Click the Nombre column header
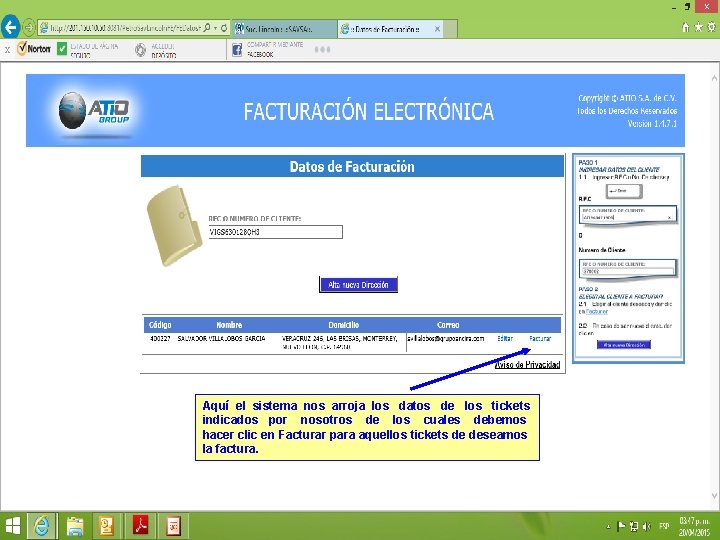The width and height of the screenshot is (720, 540). tap(229, 325)
